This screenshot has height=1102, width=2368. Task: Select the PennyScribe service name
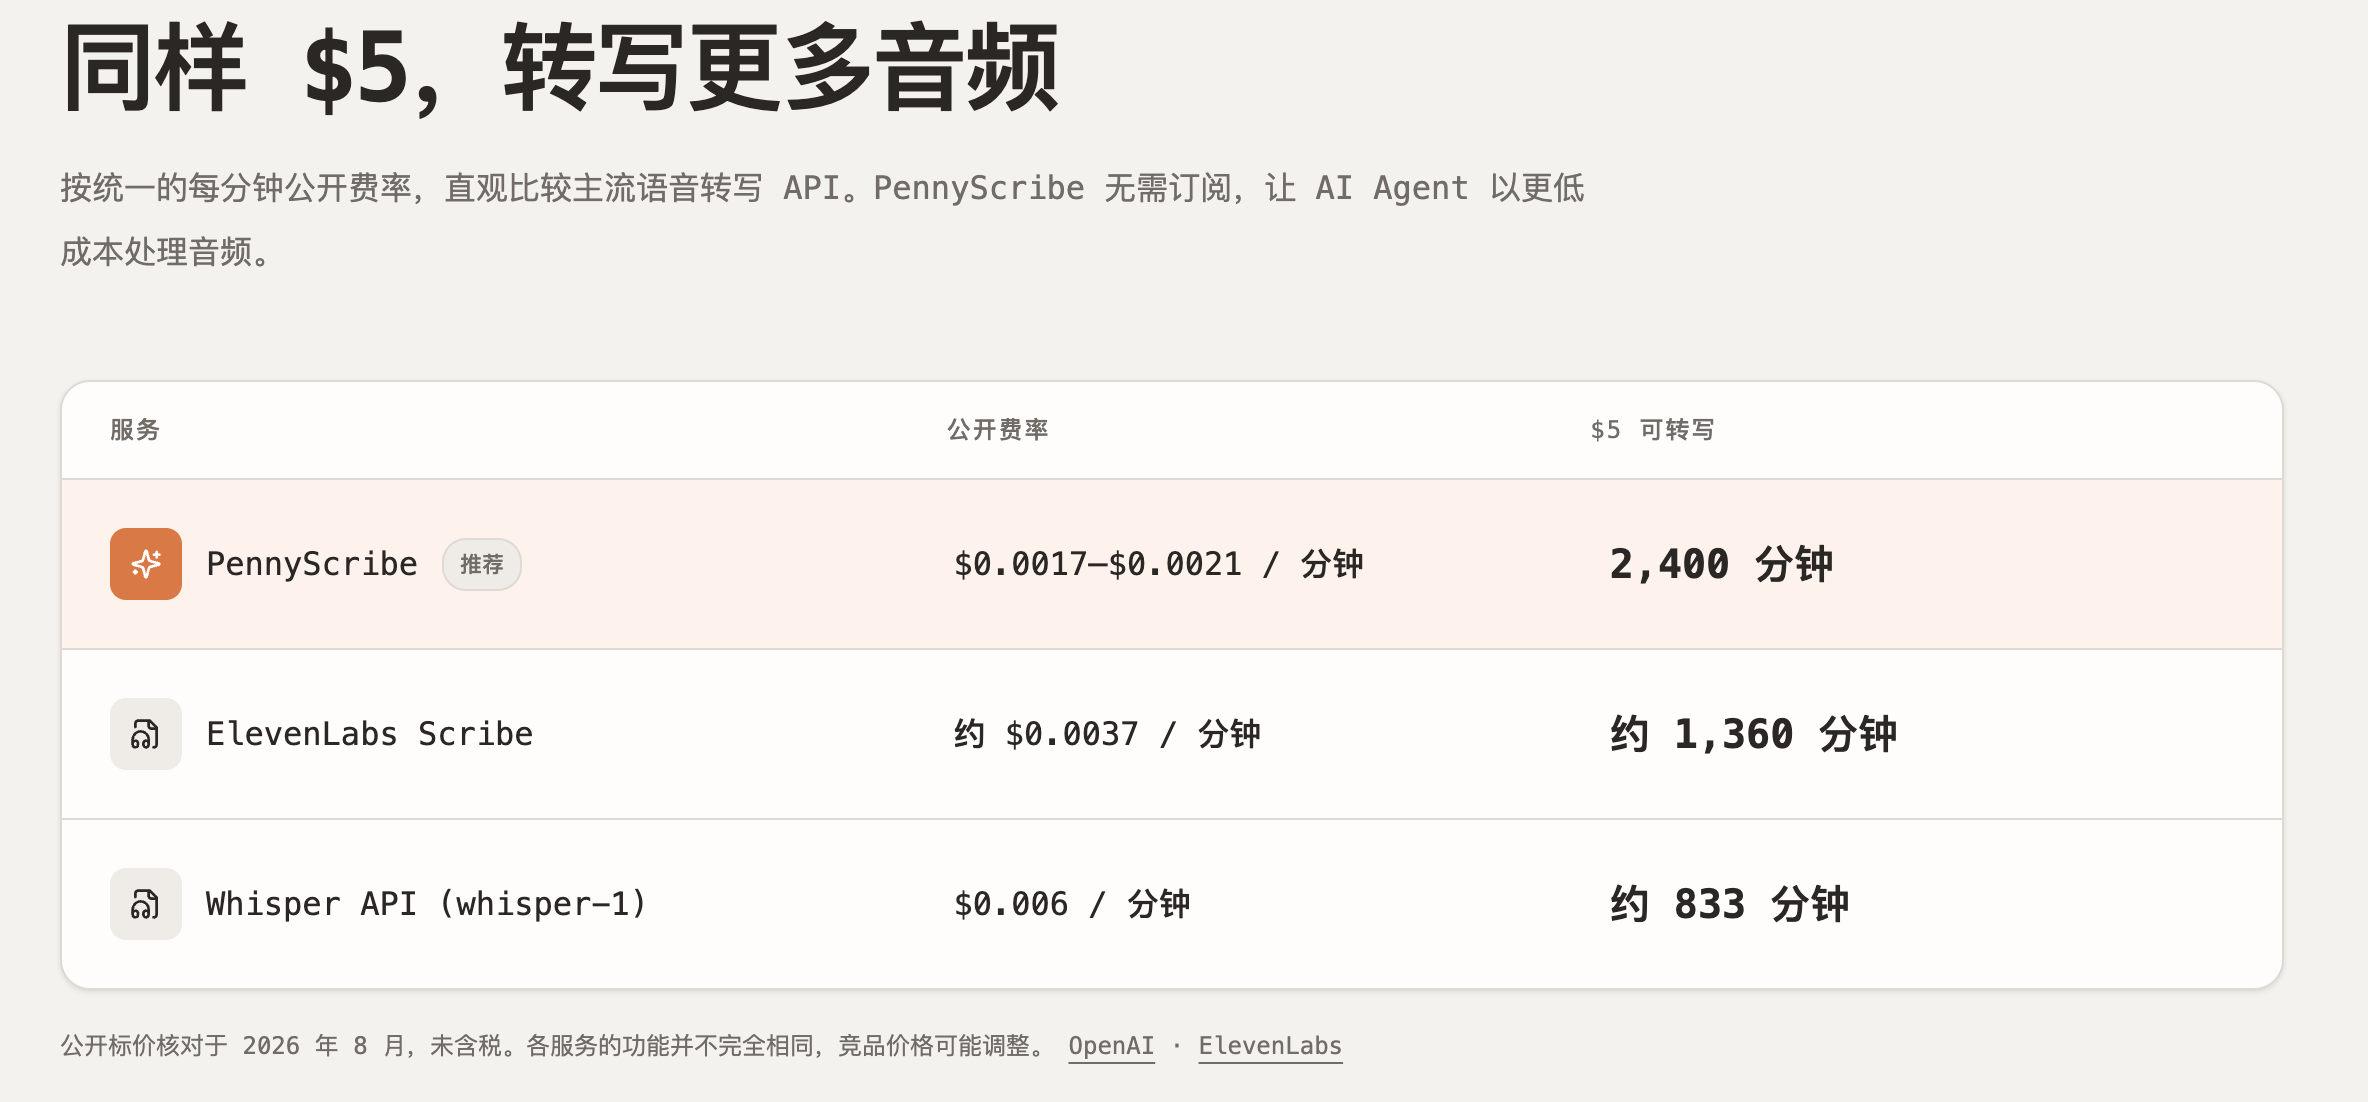312,564
